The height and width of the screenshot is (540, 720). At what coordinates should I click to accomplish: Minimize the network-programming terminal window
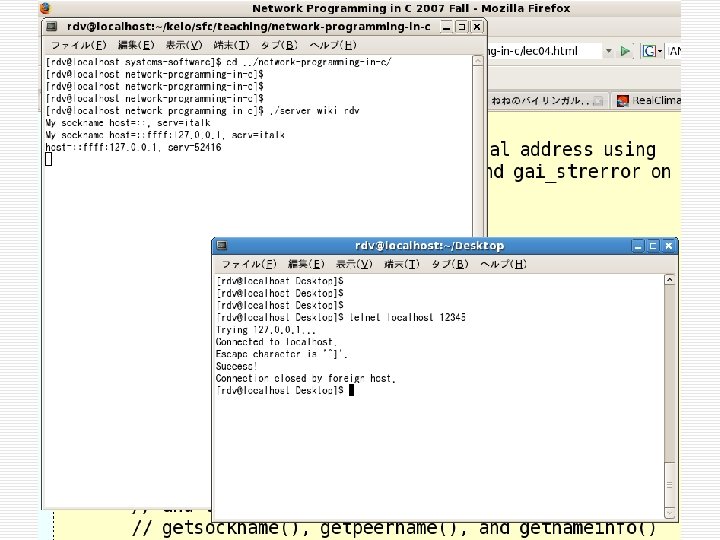pyautogui.click(x=446, y=27)
